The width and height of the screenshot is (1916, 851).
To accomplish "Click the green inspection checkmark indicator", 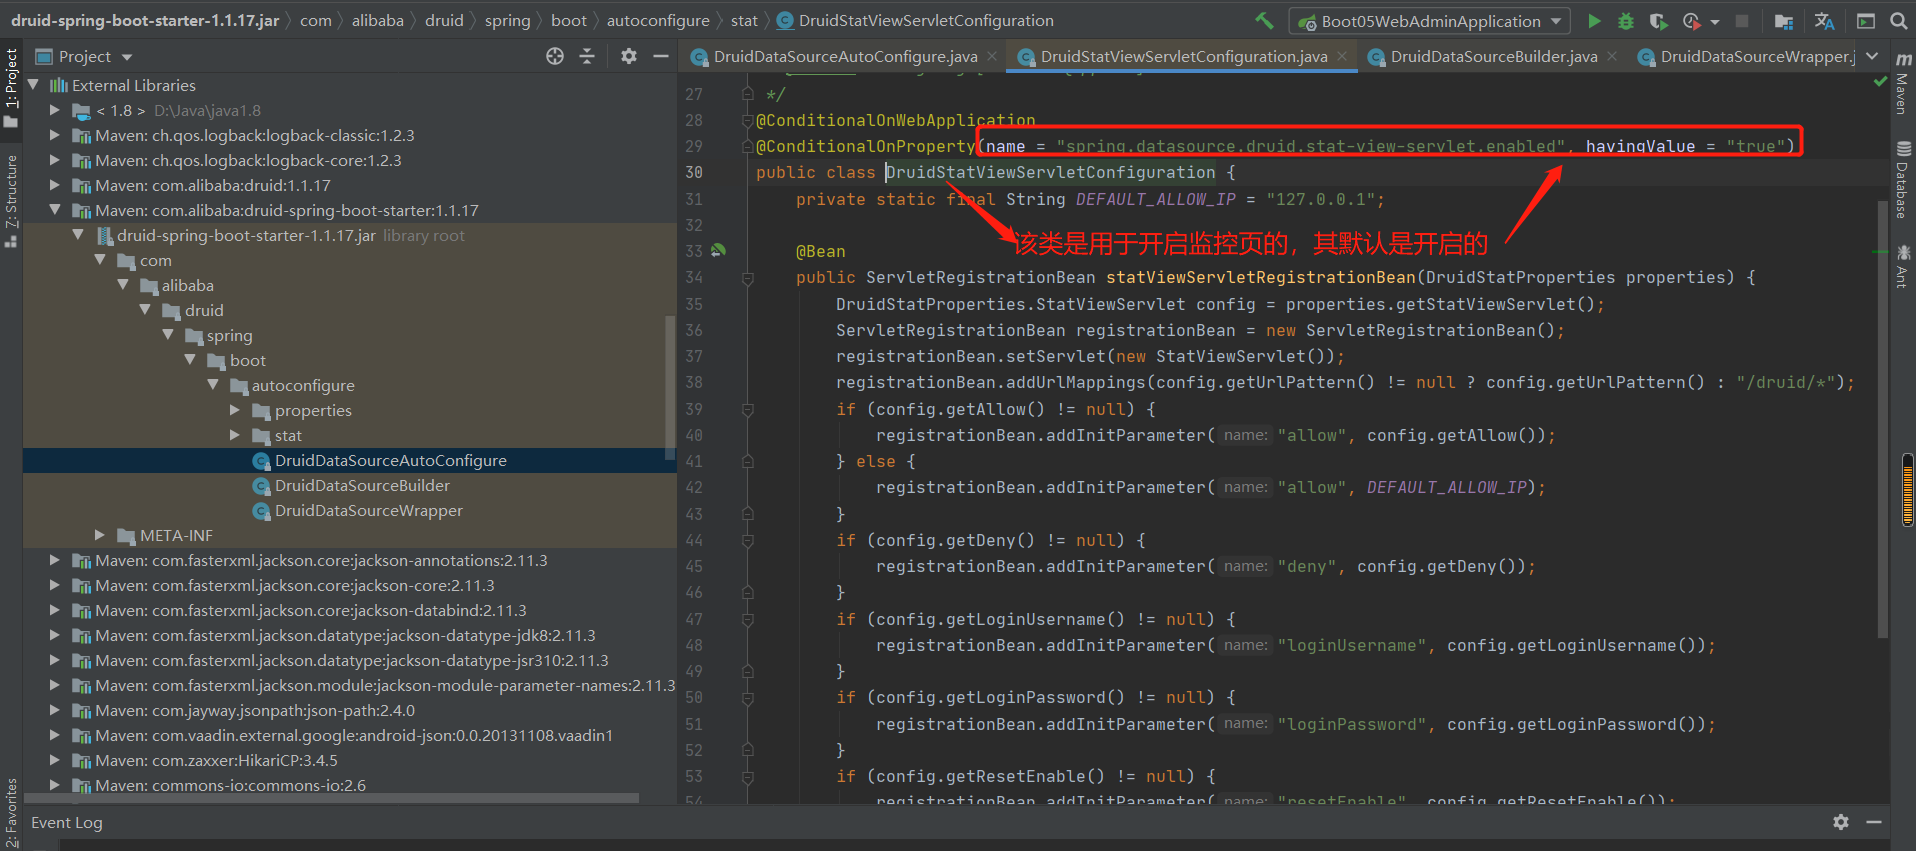I will tap(1880, 82).
